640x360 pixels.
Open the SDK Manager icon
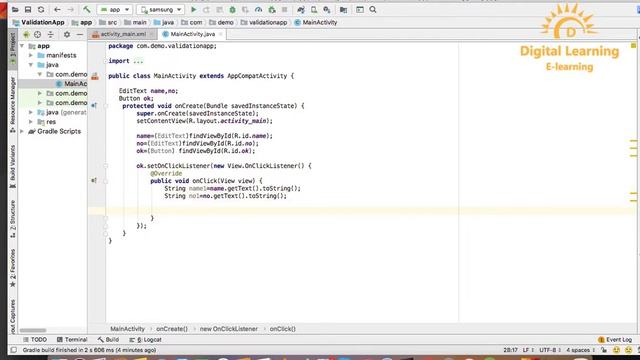point(327,9)
